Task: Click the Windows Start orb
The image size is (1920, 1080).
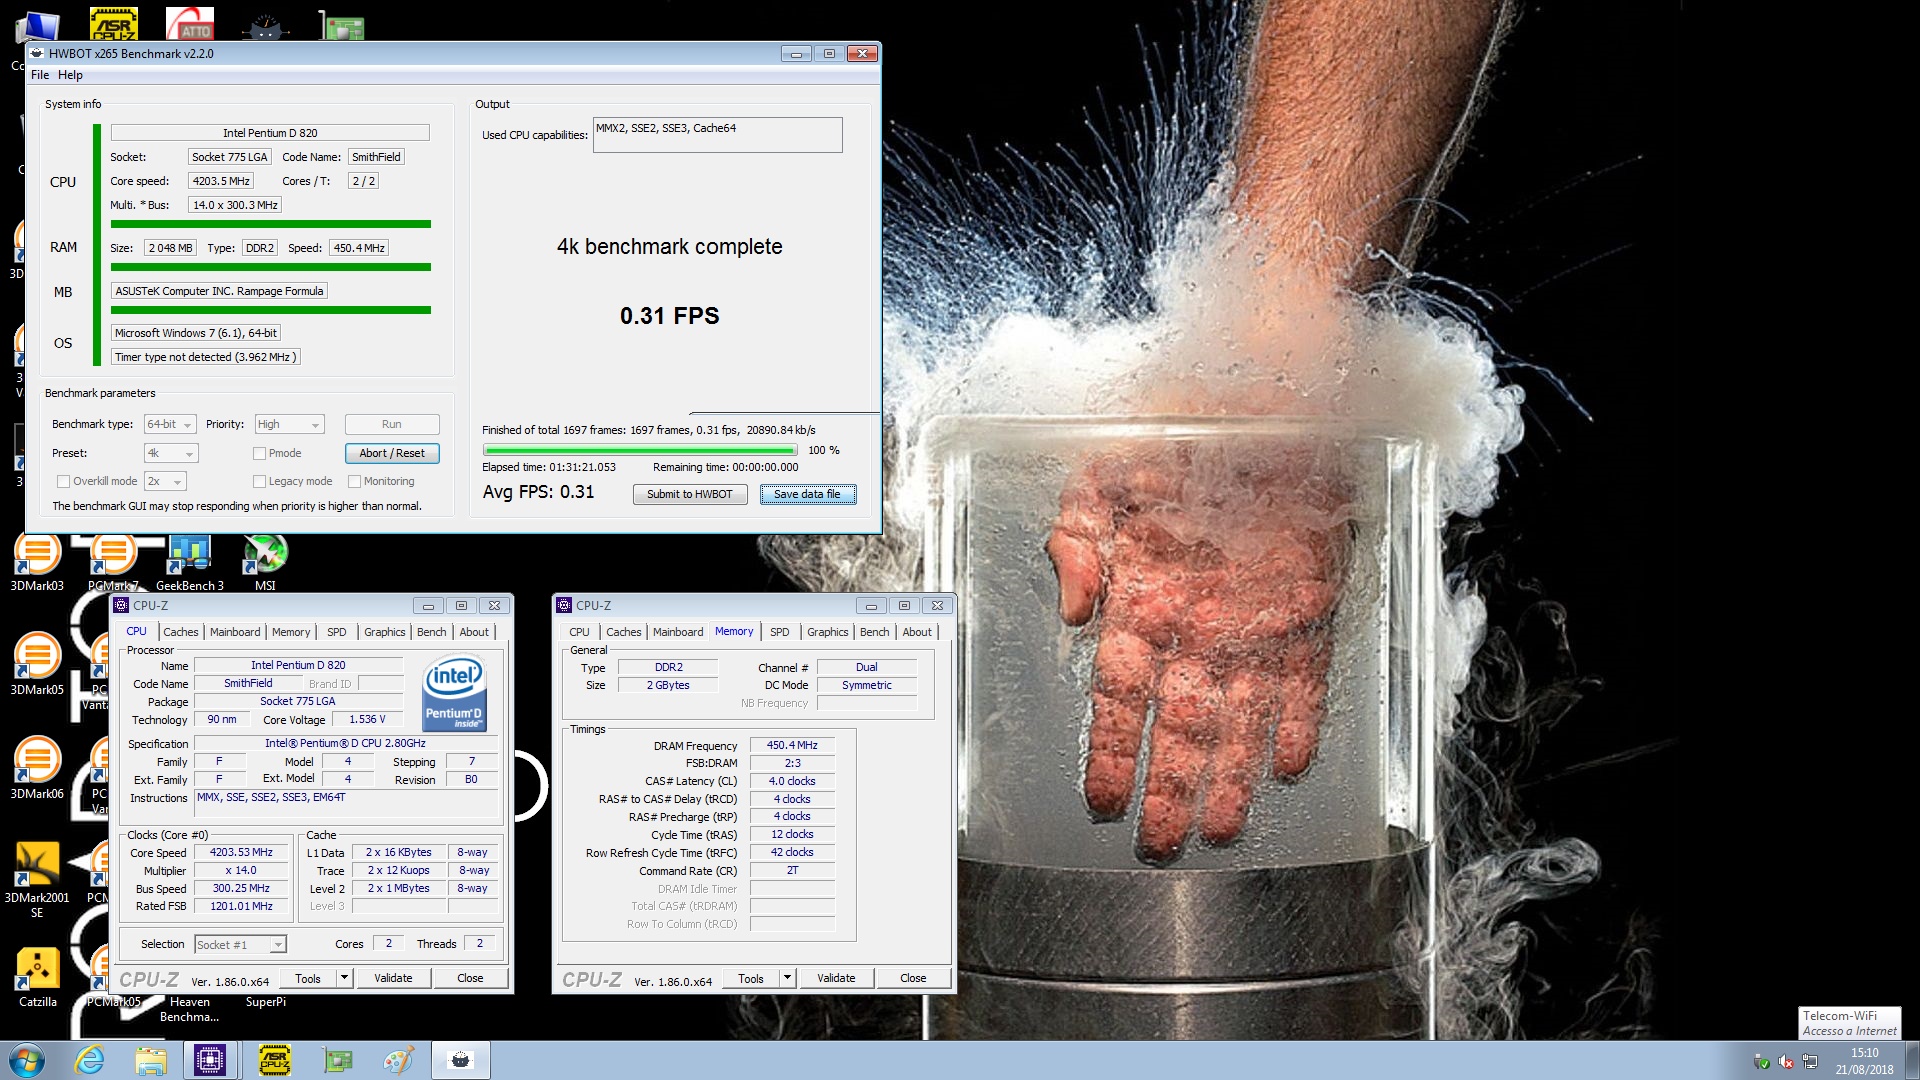Action: [27, 1060]
